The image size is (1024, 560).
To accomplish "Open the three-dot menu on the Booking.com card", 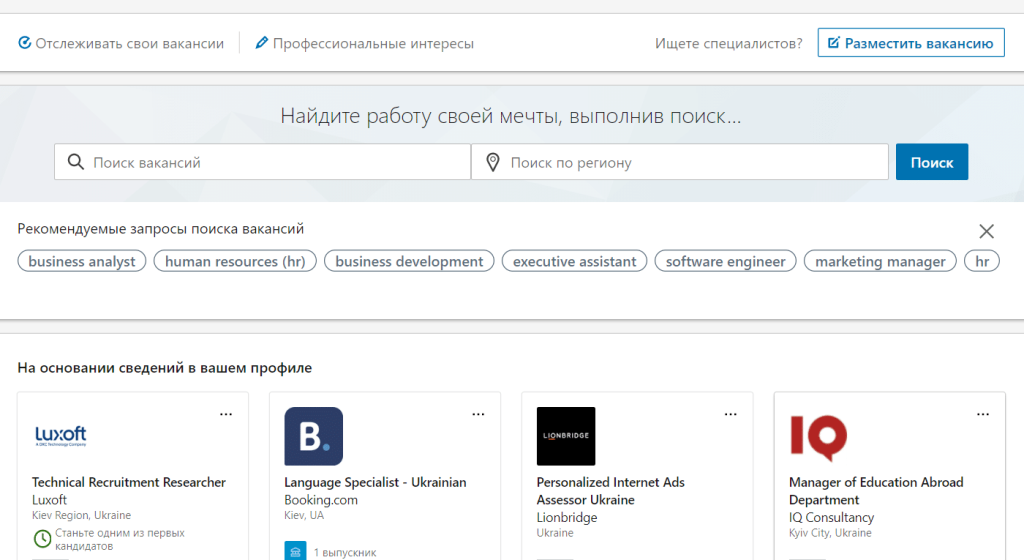I will pyautogui.click(x=478, y=414).
